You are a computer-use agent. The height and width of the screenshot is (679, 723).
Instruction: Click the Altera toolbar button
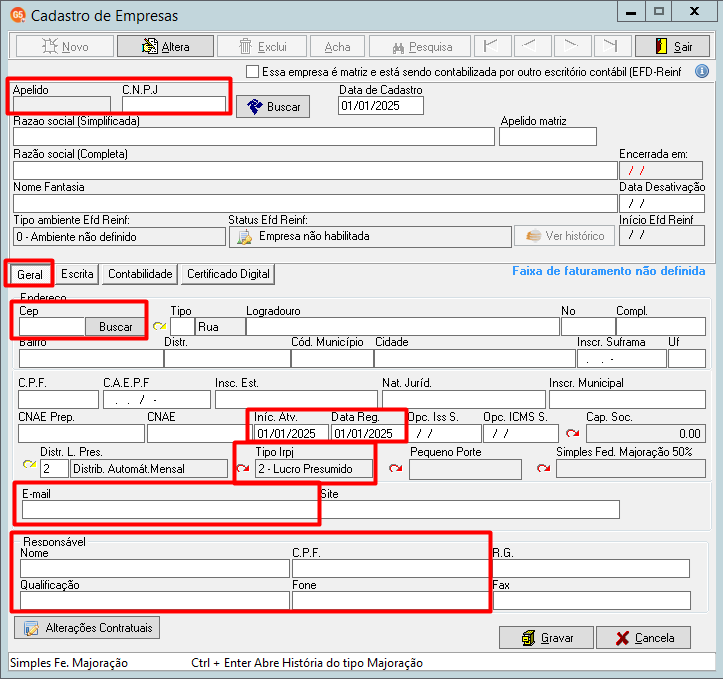coord(165,46)
